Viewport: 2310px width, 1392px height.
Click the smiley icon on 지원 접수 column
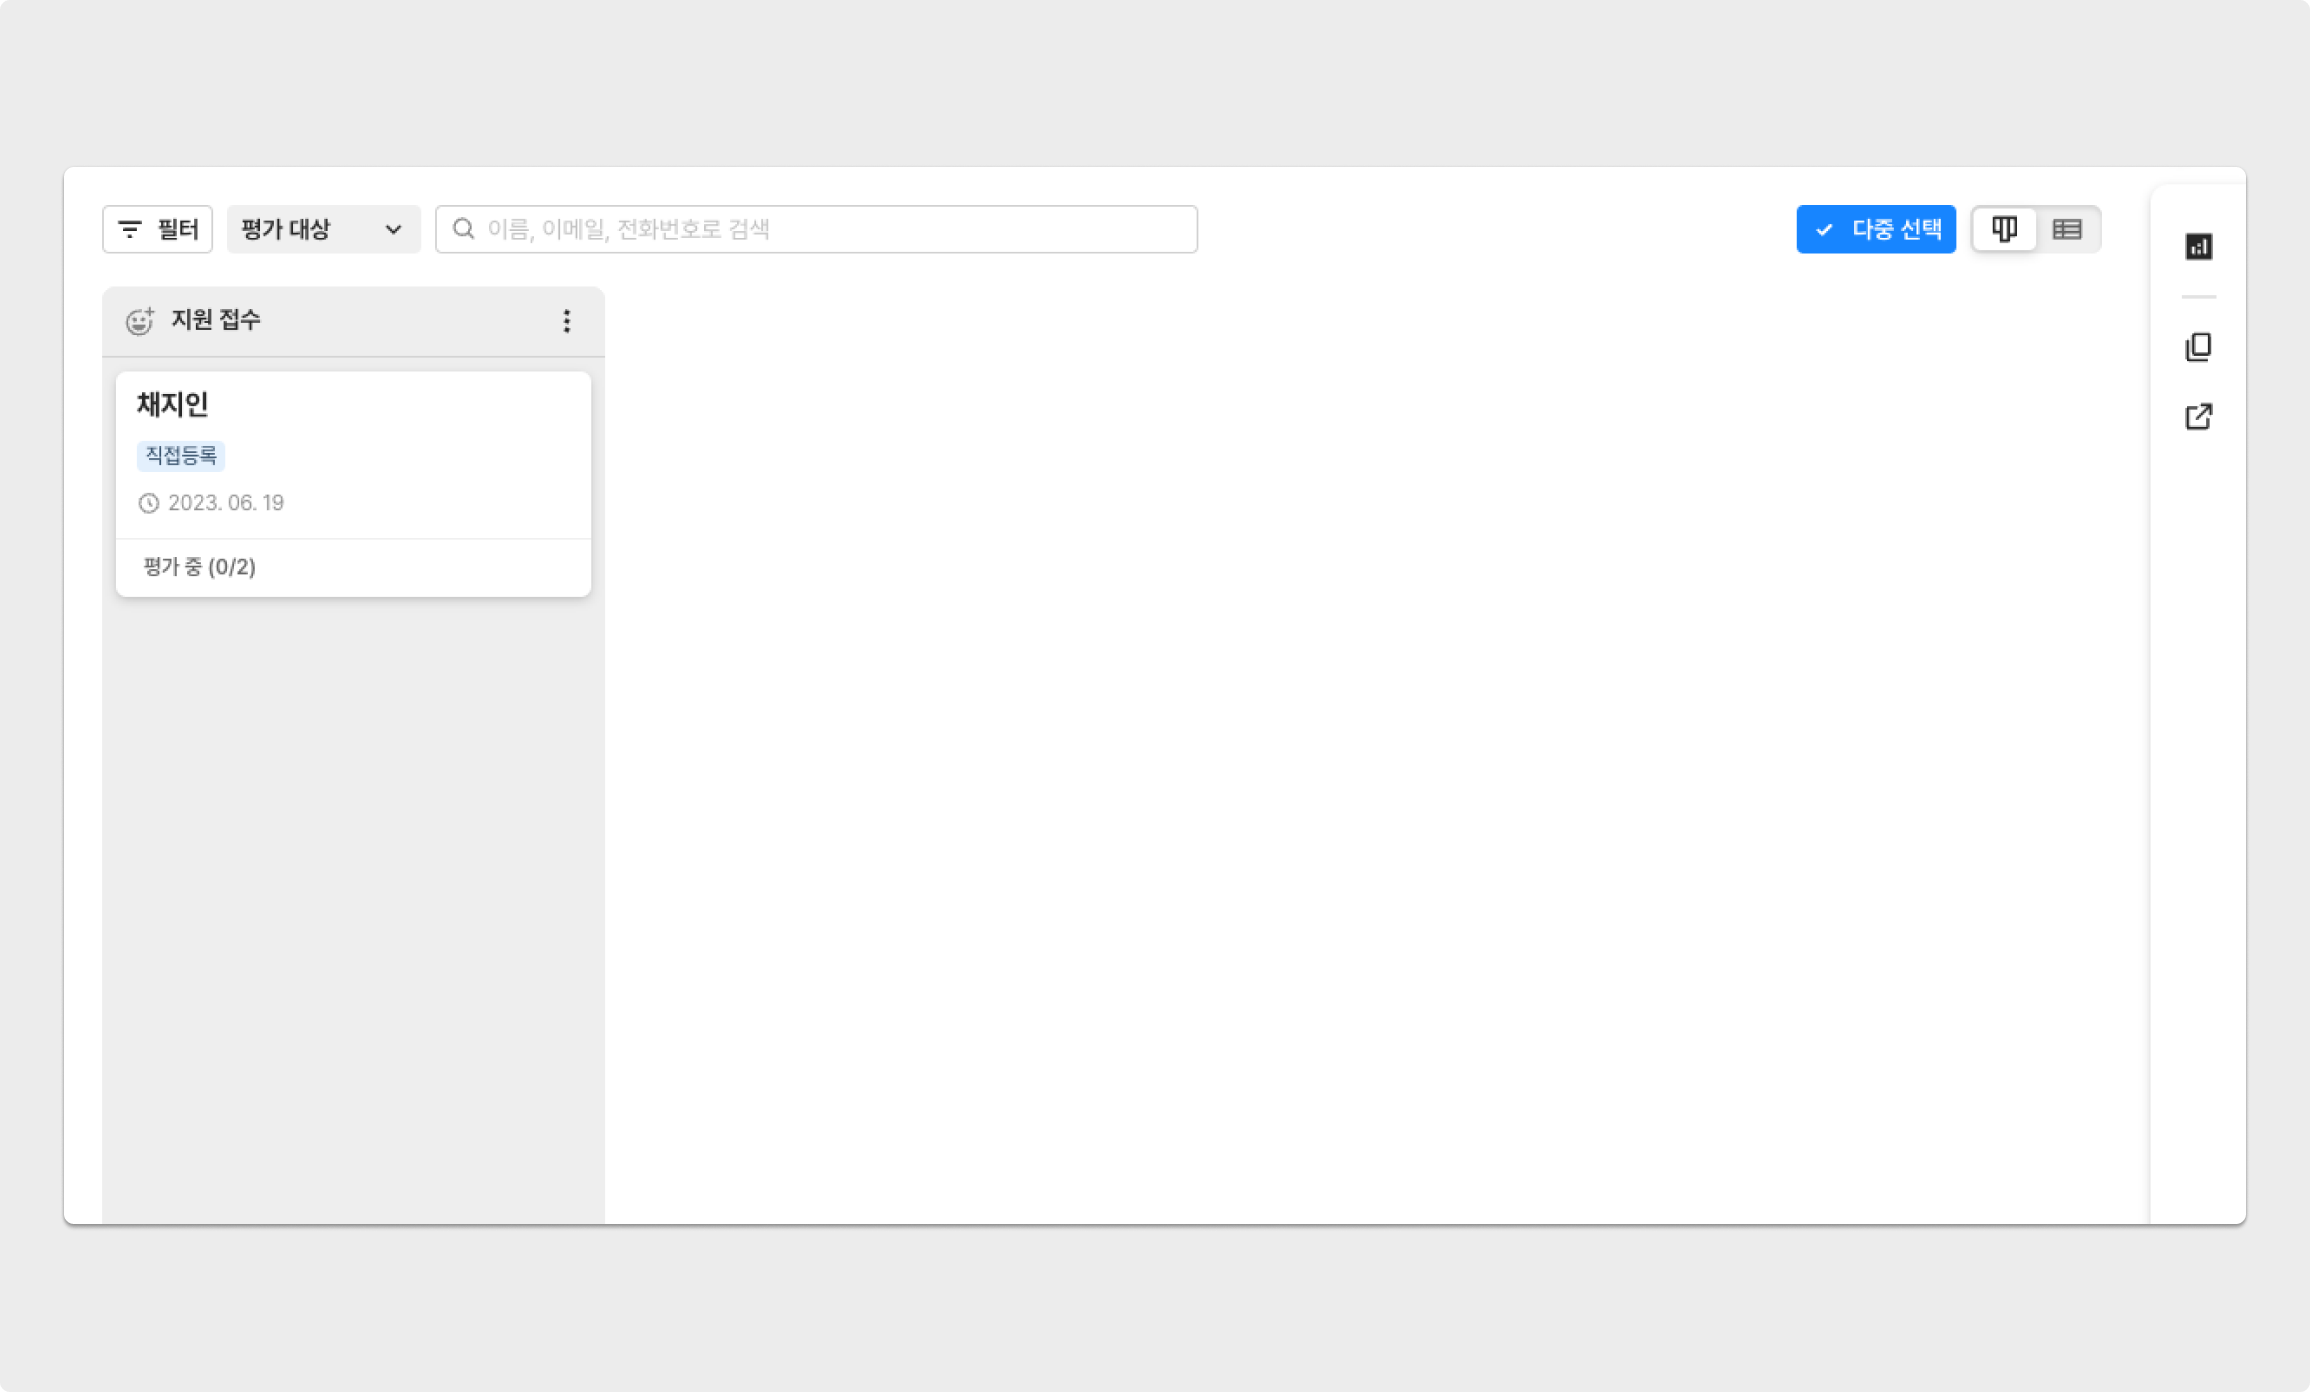[139, 321]
